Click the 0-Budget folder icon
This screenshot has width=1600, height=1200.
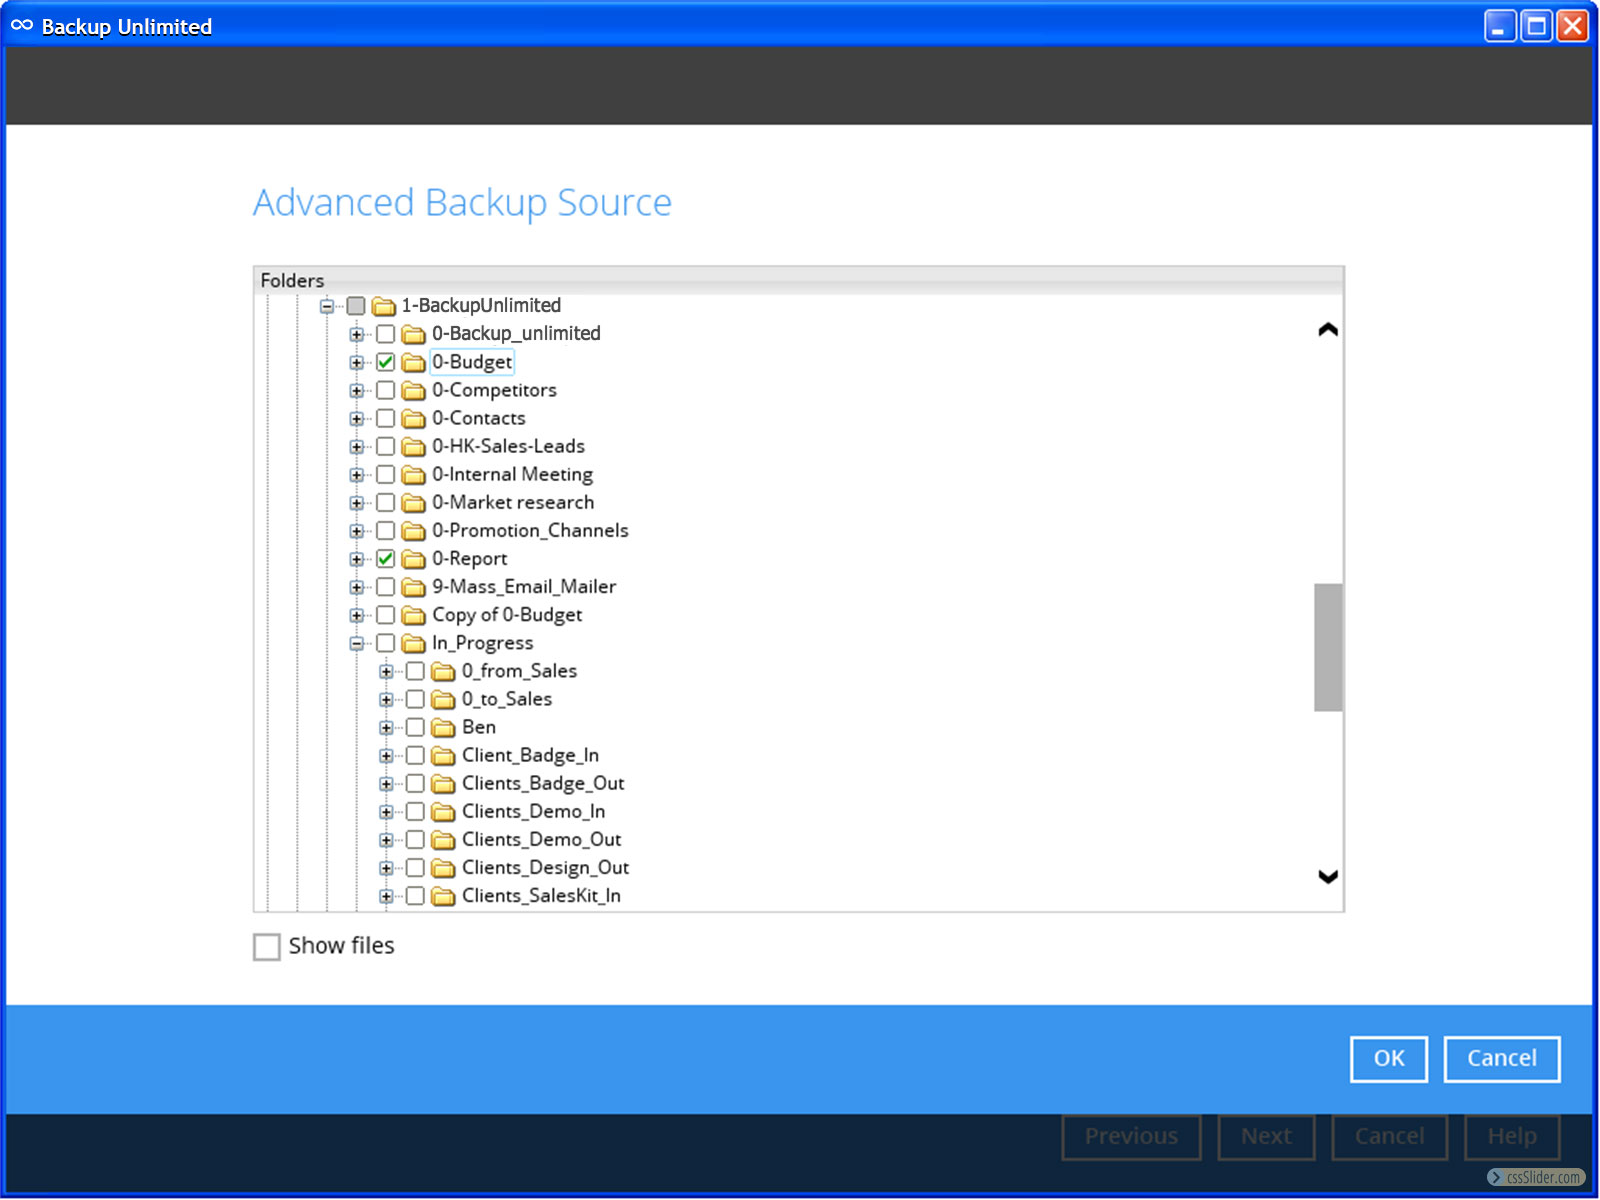[x=413, y=362]
